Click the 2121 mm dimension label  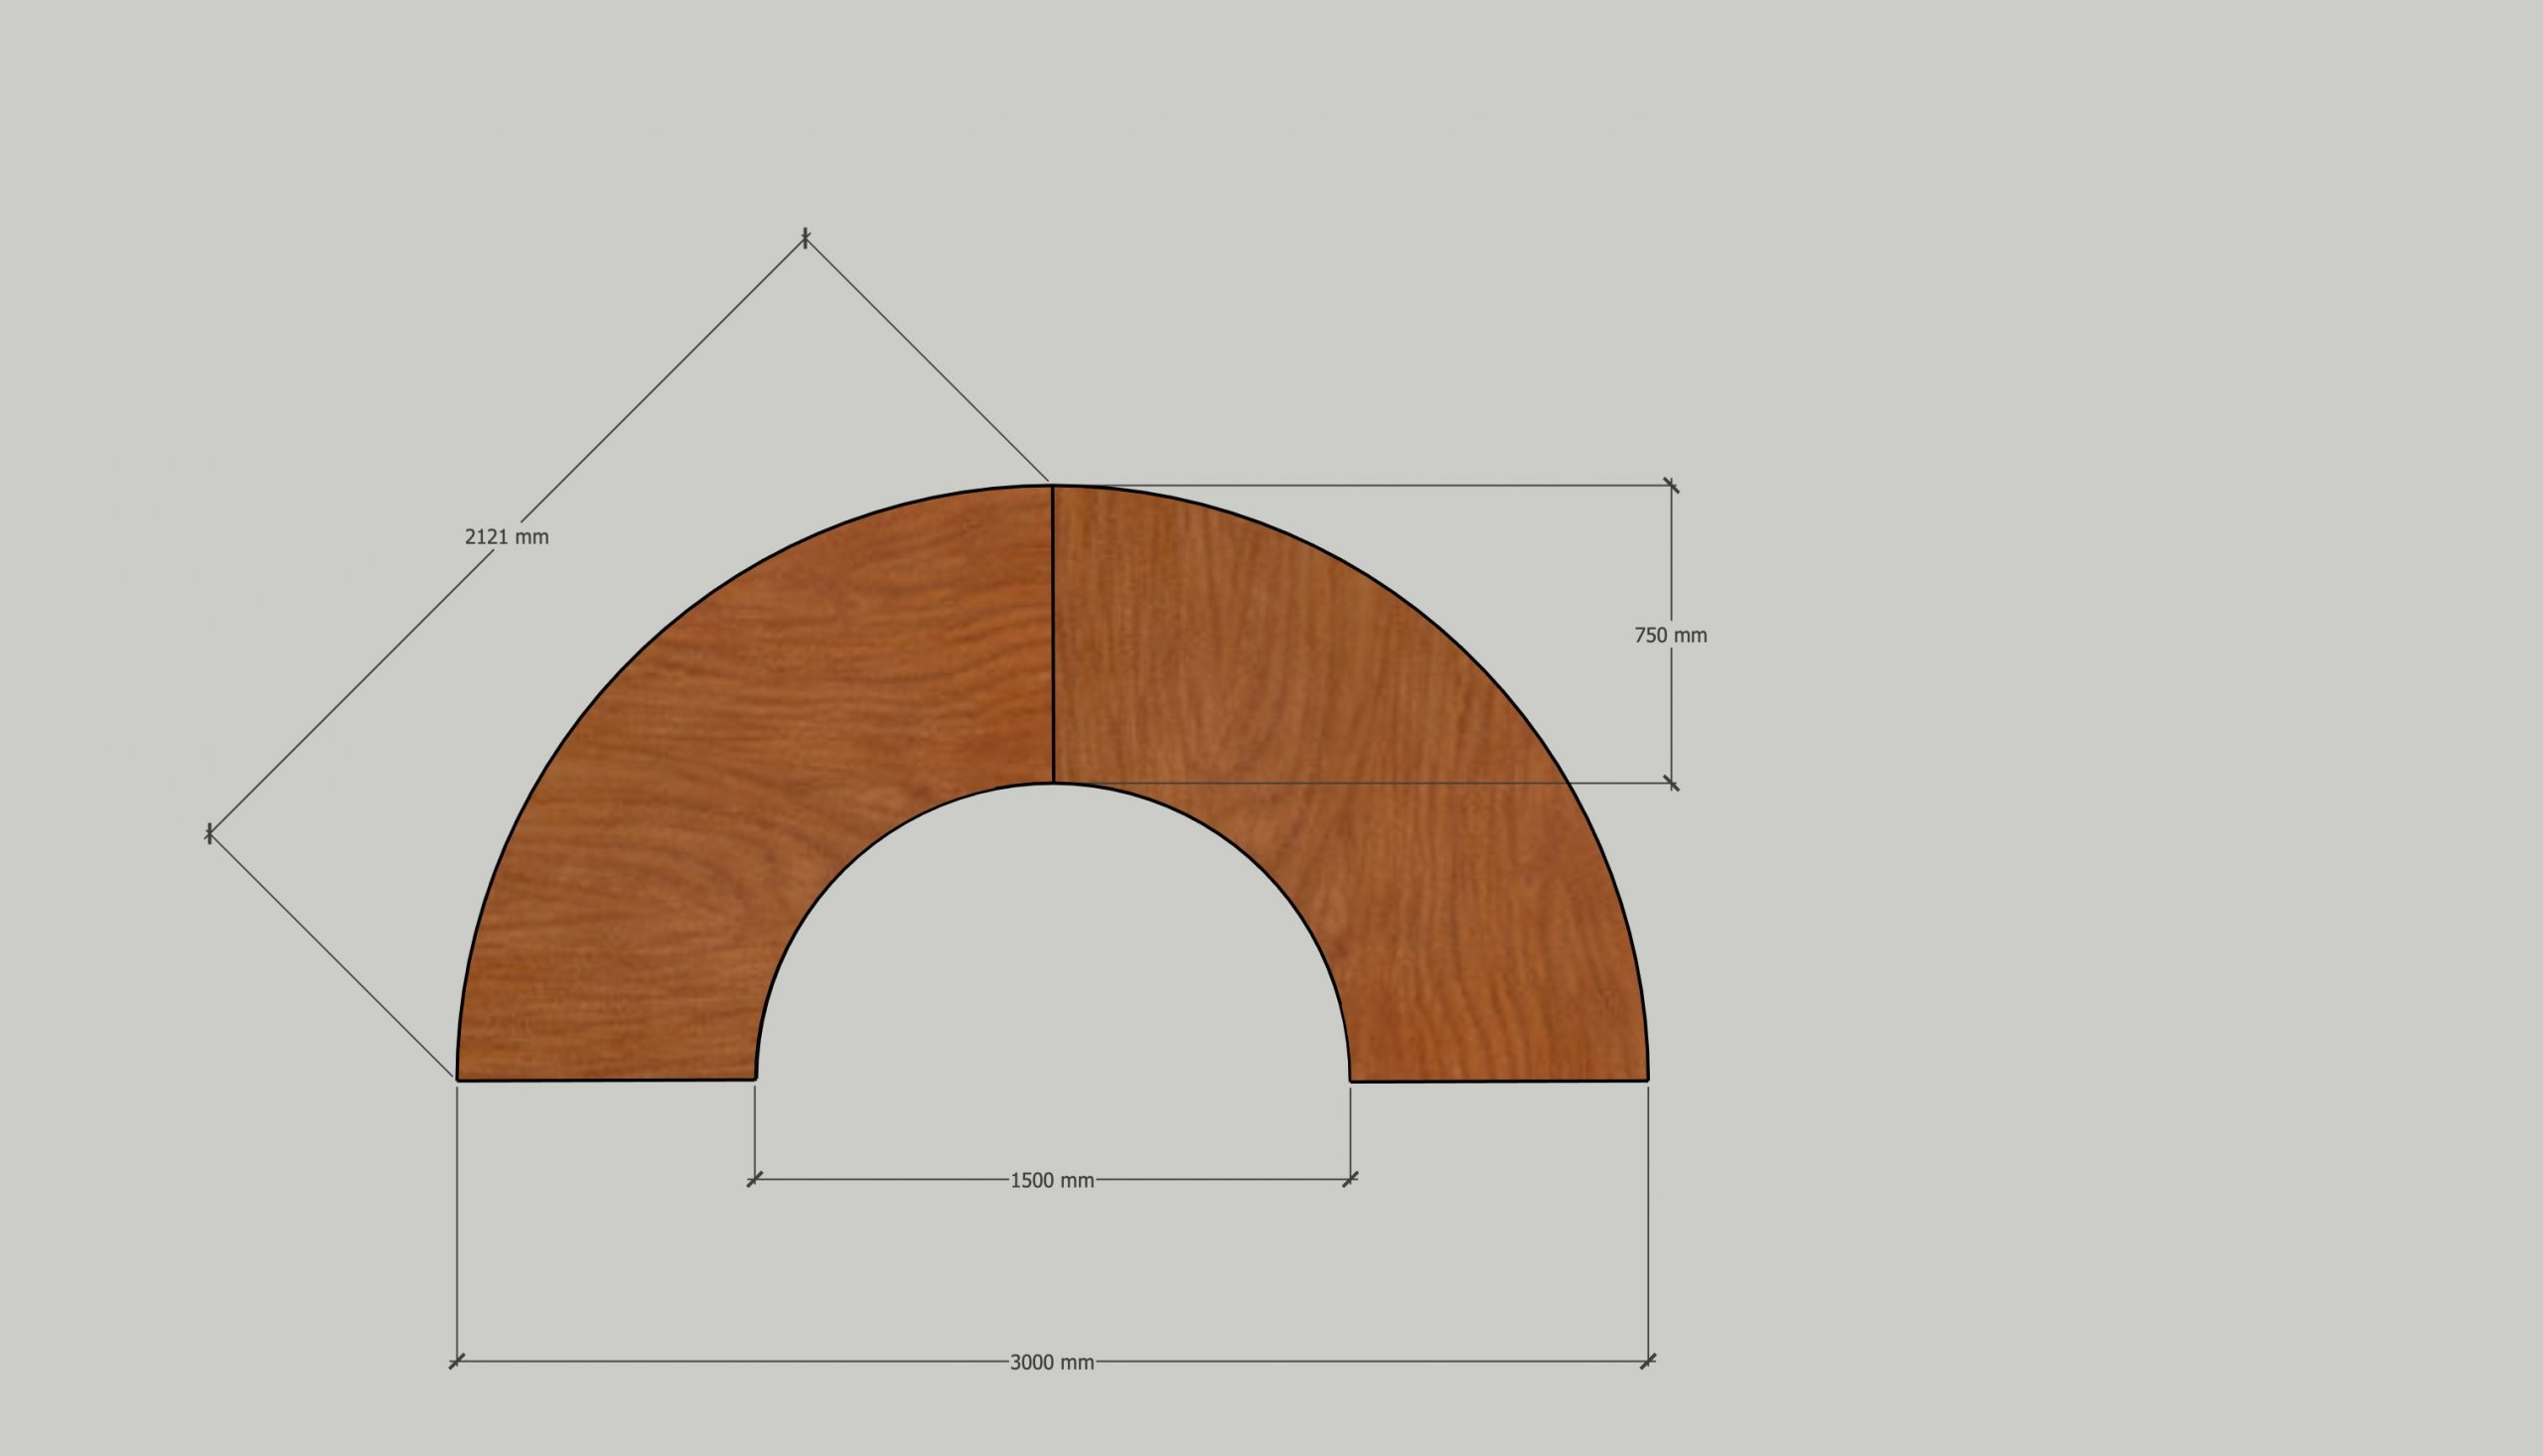[506, 537]
